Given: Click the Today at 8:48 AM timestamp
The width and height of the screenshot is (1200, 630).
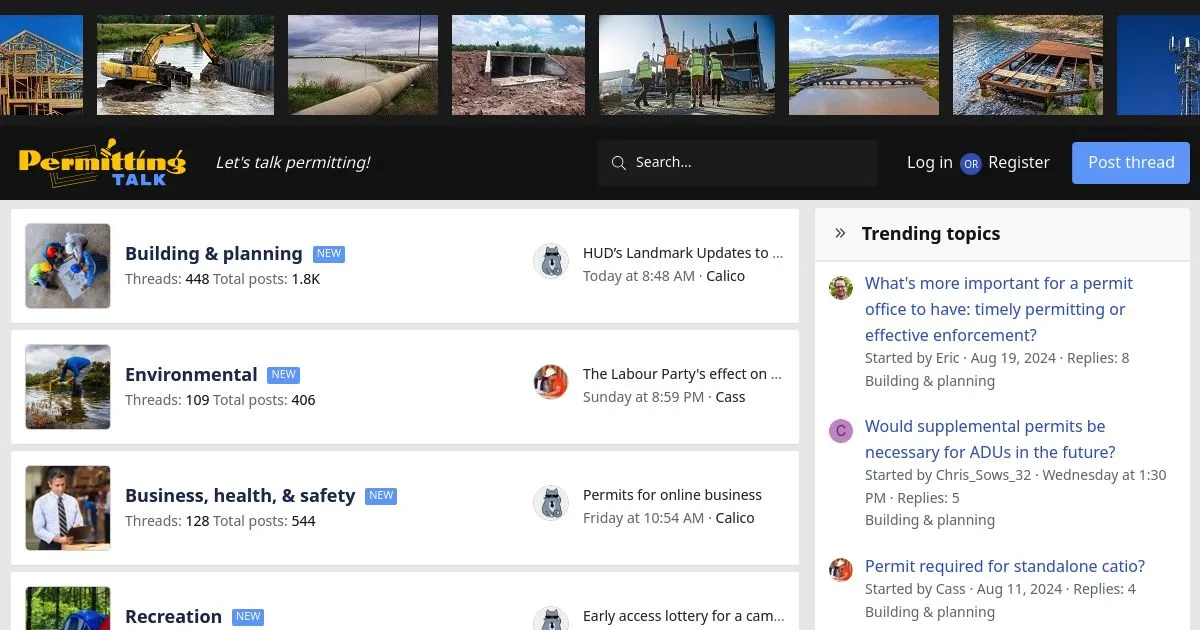Looking at the screenshot, I should (639, 276).
